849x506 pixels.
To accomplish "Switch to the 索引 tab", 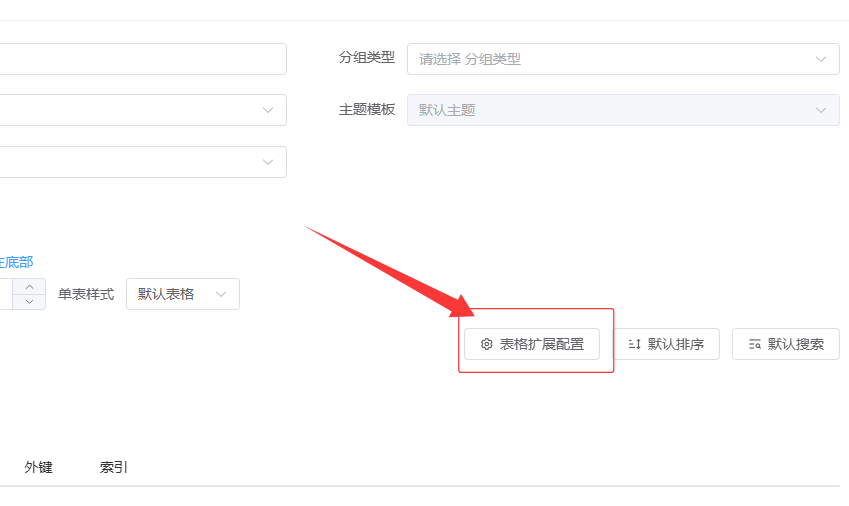I will pyautogui.click(x=114, y=467).
